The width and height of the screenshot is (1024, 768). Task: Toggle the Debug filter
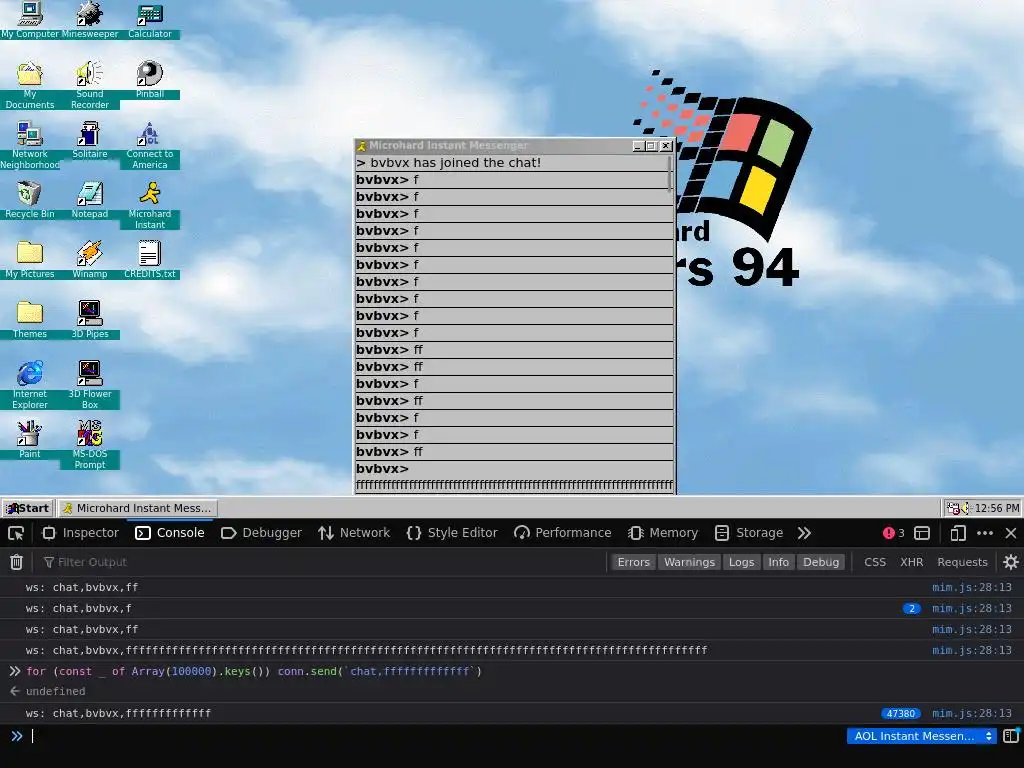point(821,562)
